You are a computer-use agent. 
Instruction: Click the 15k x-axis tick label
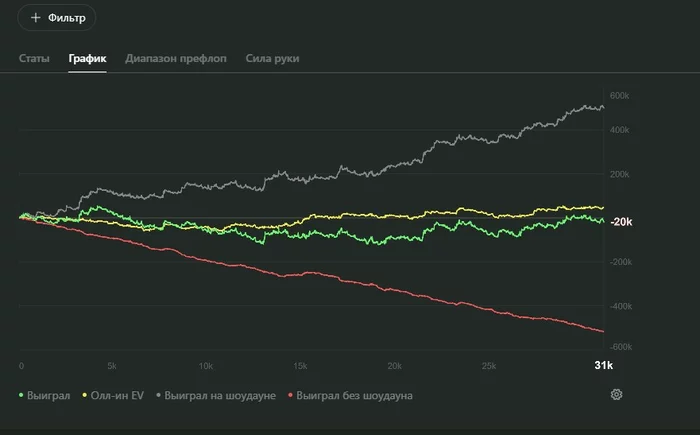[299, 366]
